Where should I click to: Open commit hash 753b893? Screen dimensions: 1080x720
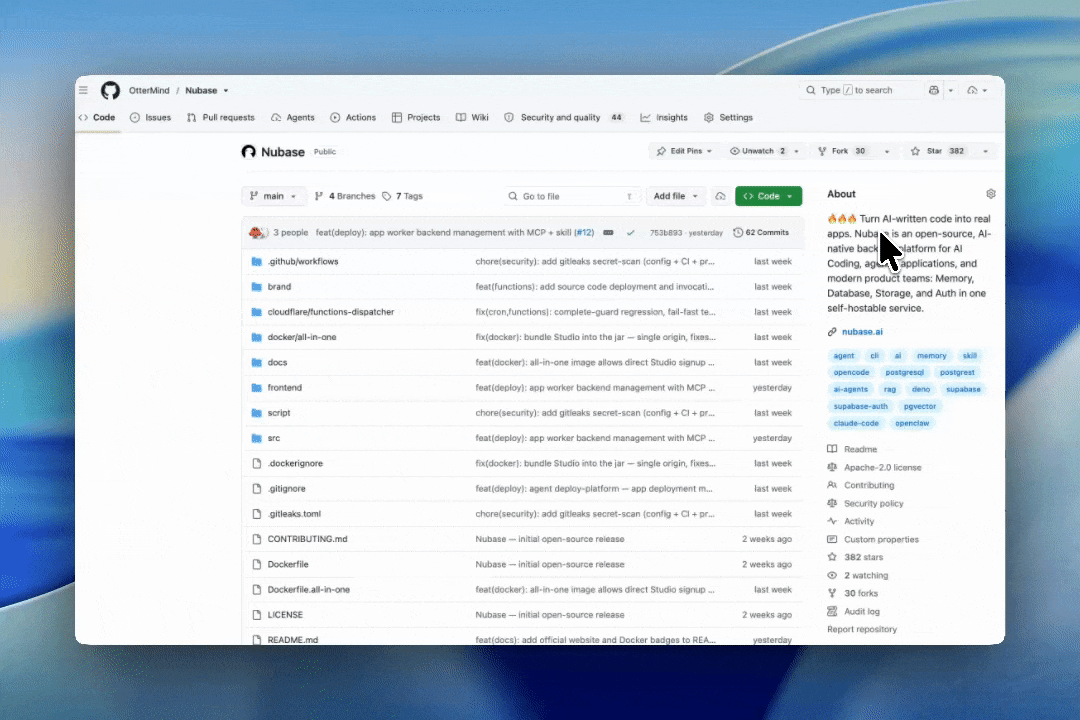point(665,233)
